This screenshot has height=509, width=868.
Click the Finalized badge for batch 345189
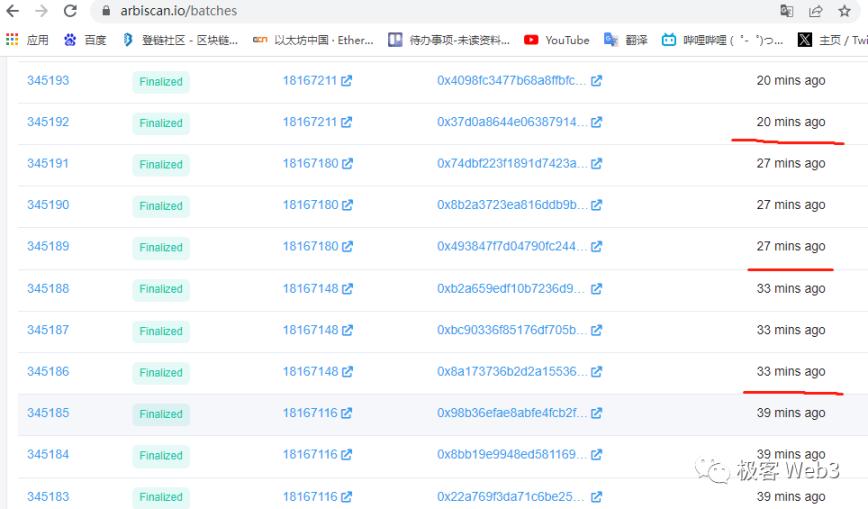pyautogui.click(x=161, y=247)
